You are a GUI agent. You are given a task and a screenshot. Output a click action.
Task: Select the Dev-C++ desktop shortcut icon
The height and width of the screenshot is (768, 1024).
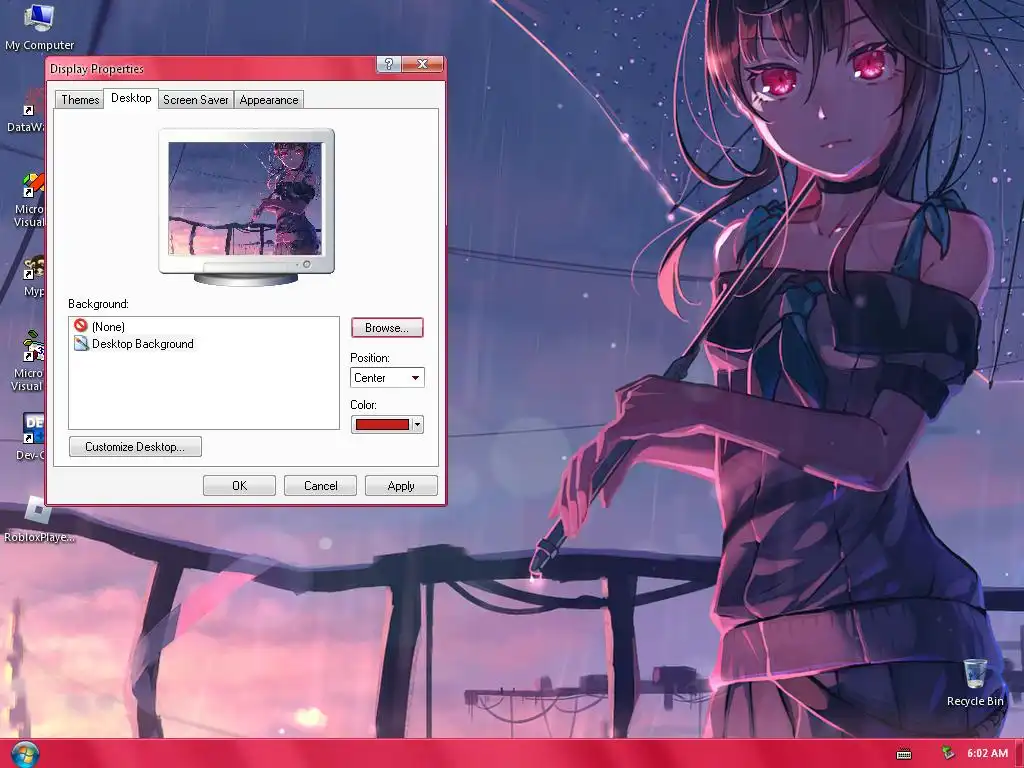[x=33, y=428]
